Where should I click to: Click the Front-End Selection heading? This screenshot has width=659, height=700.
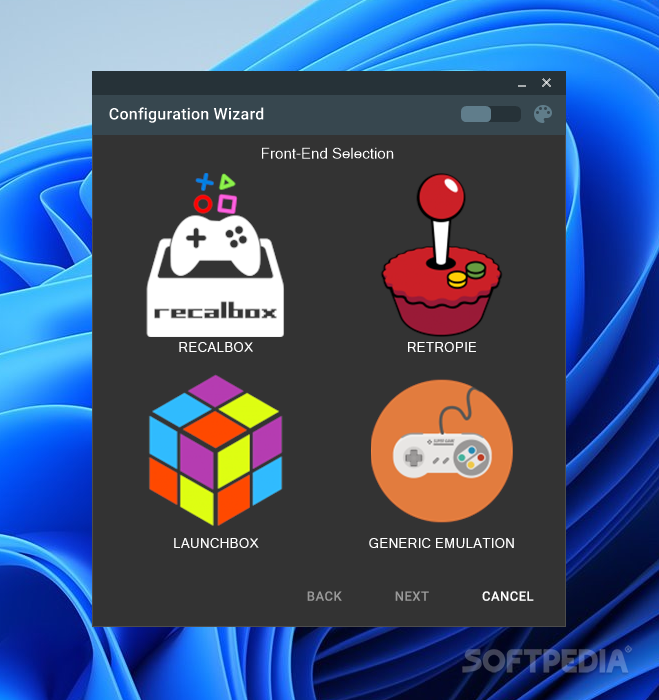[327, 154]
